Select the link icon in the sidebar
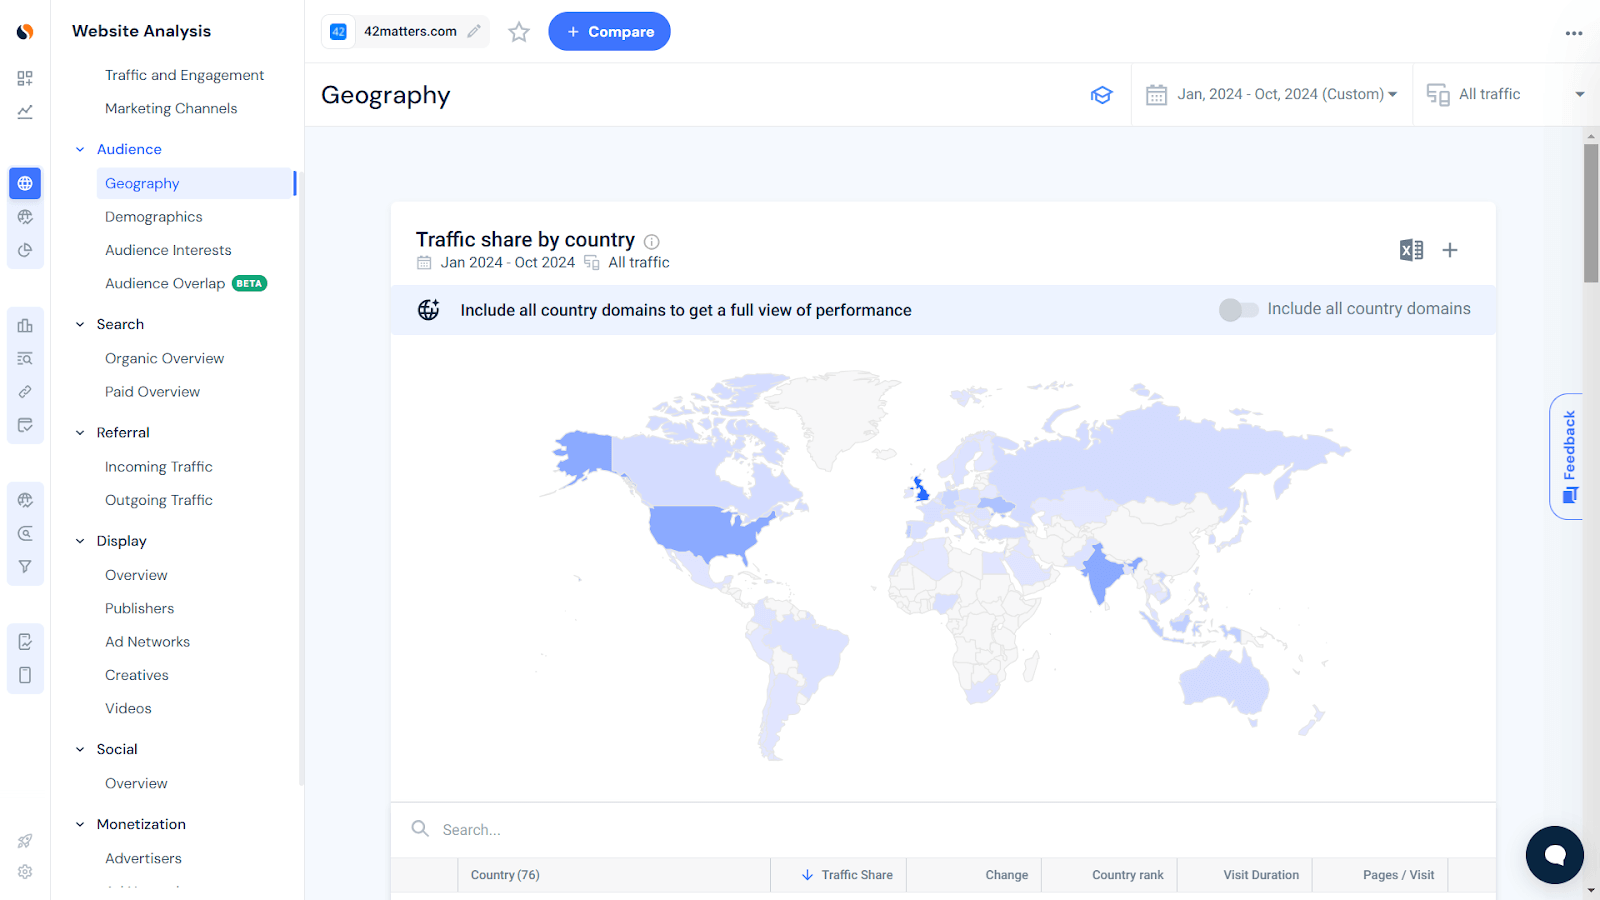Screen dimensions: 1600x900 tap(25, 391)
